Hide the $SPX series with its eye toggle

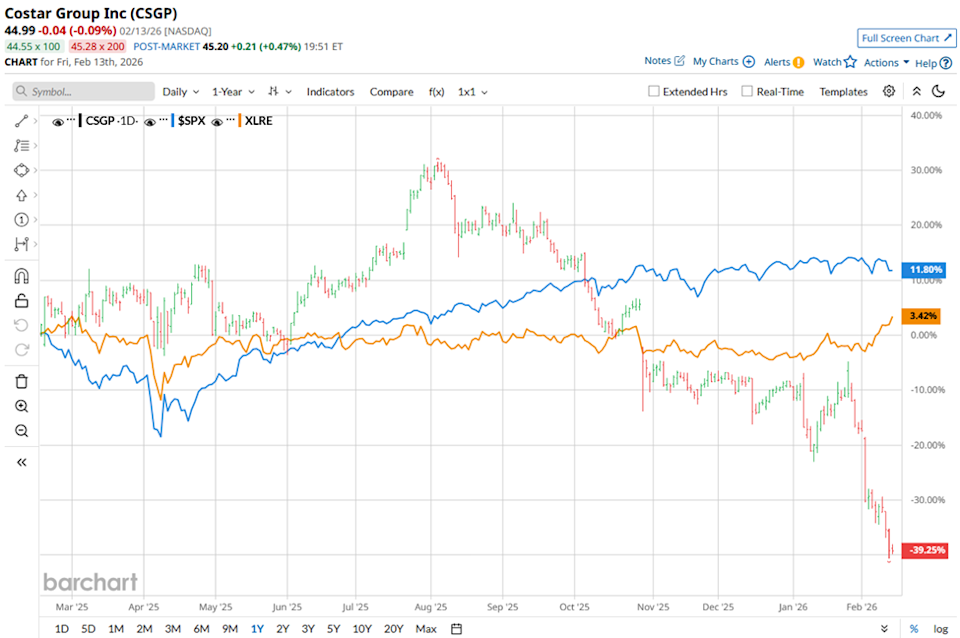point(150,120)
